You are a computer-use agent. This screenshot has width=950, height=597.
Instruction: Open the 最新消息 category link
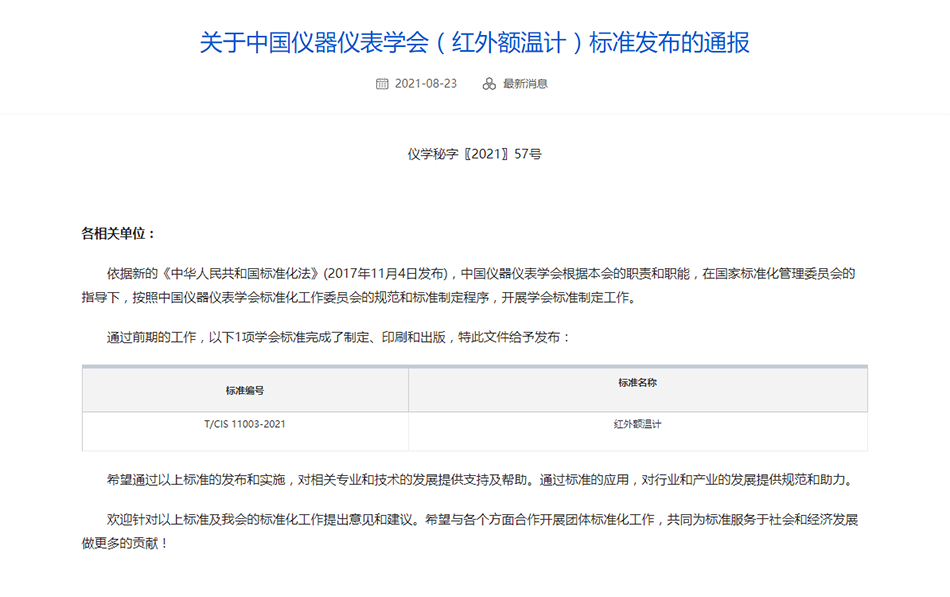point(525,84)
